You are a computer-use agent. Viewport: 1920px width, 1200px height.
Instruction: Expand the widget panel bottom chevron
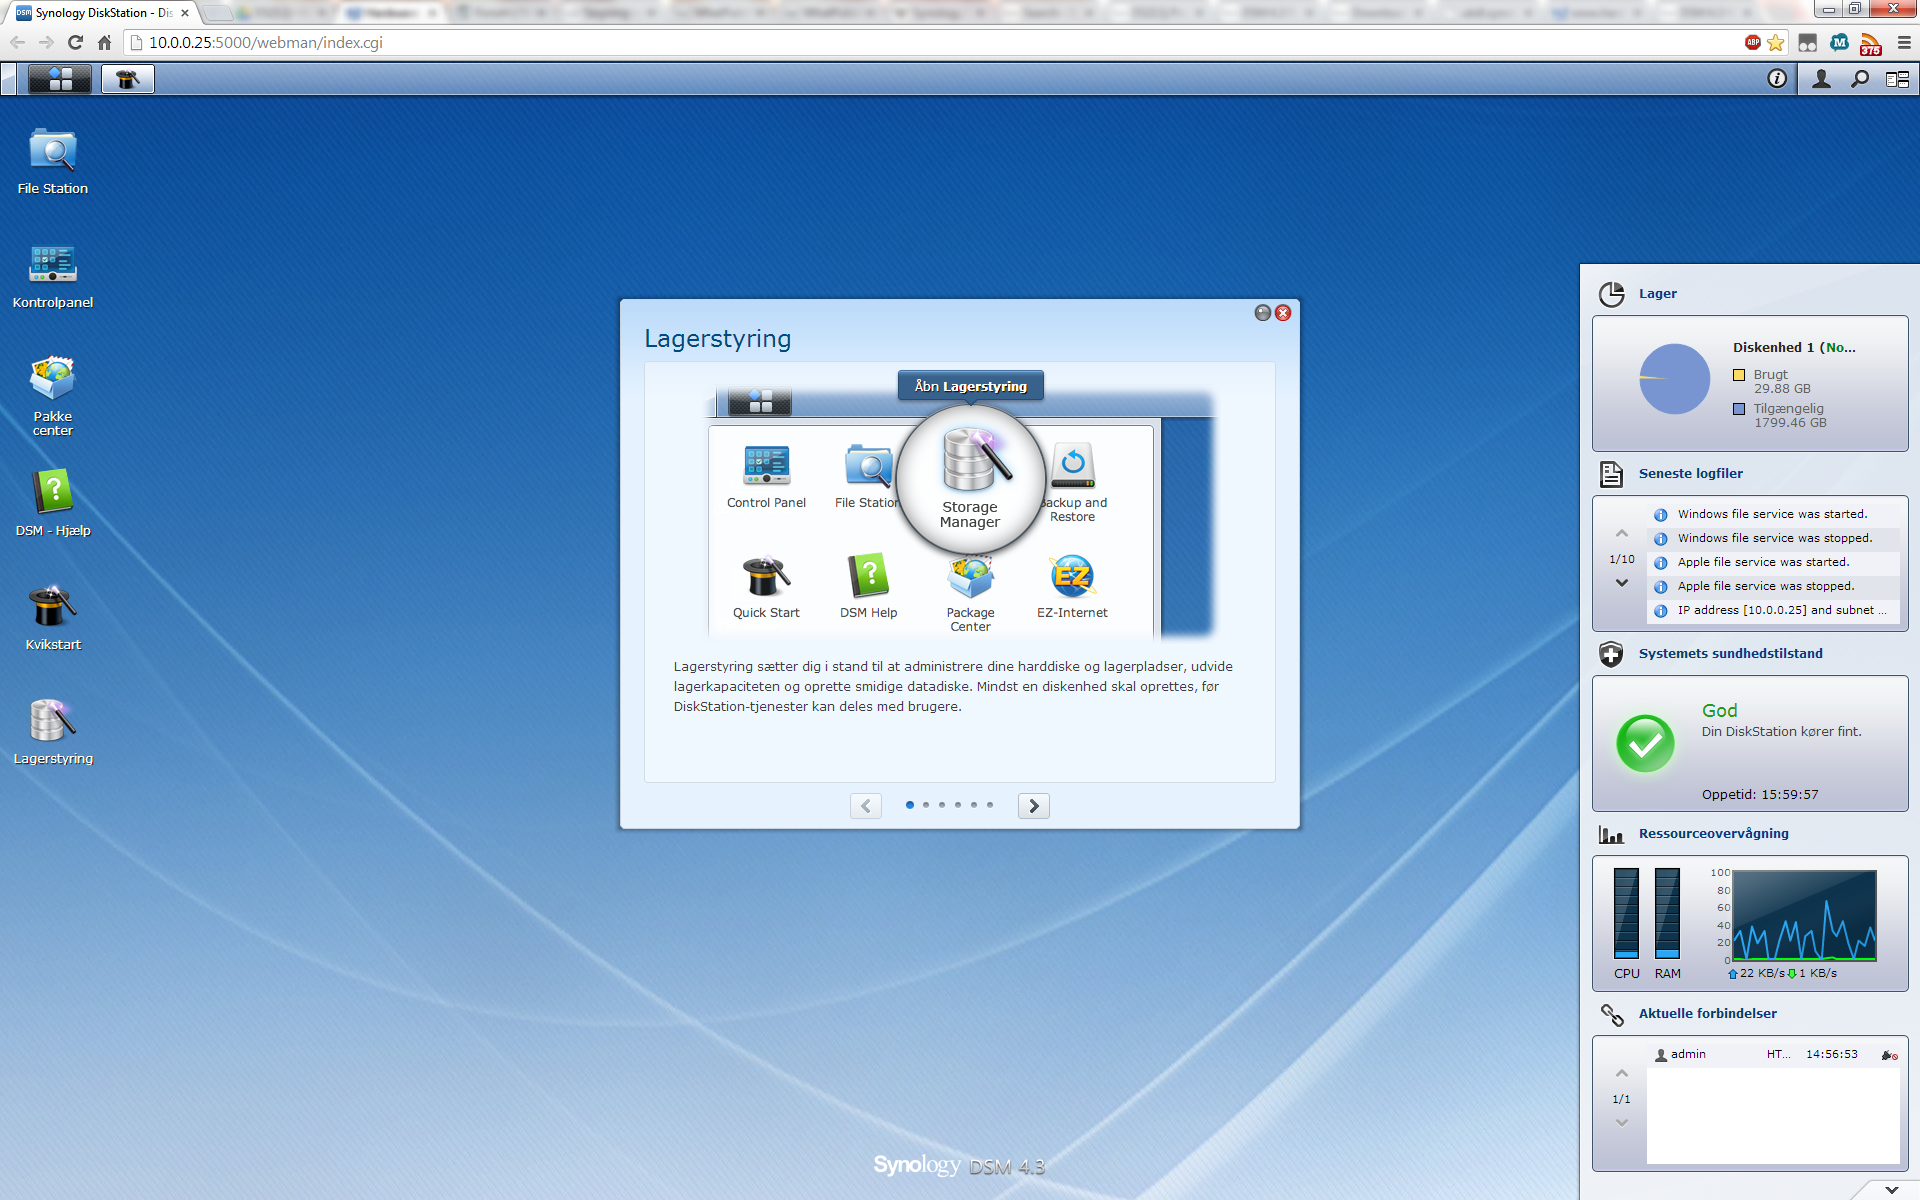(1892, 1190)
